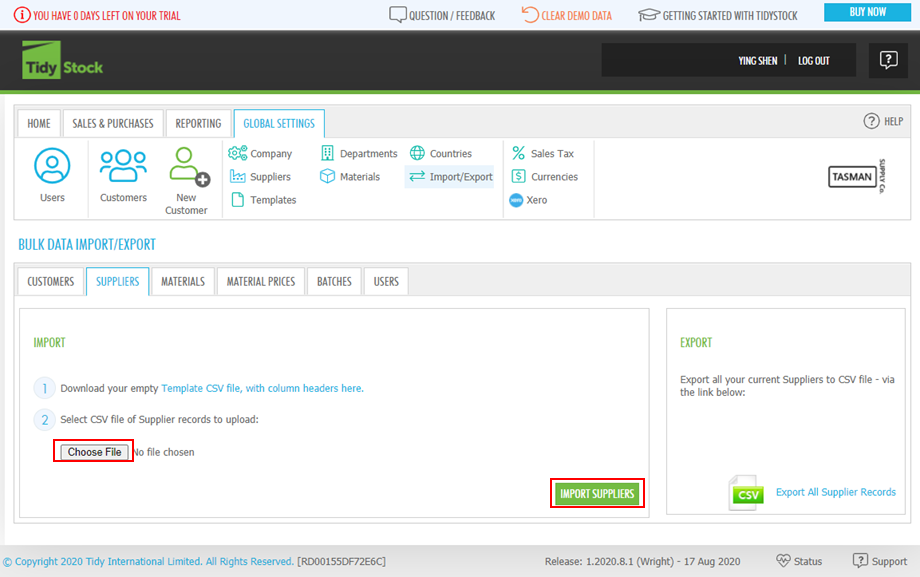Click the Question / Feedback speech bubble icon

coord(398,15)
